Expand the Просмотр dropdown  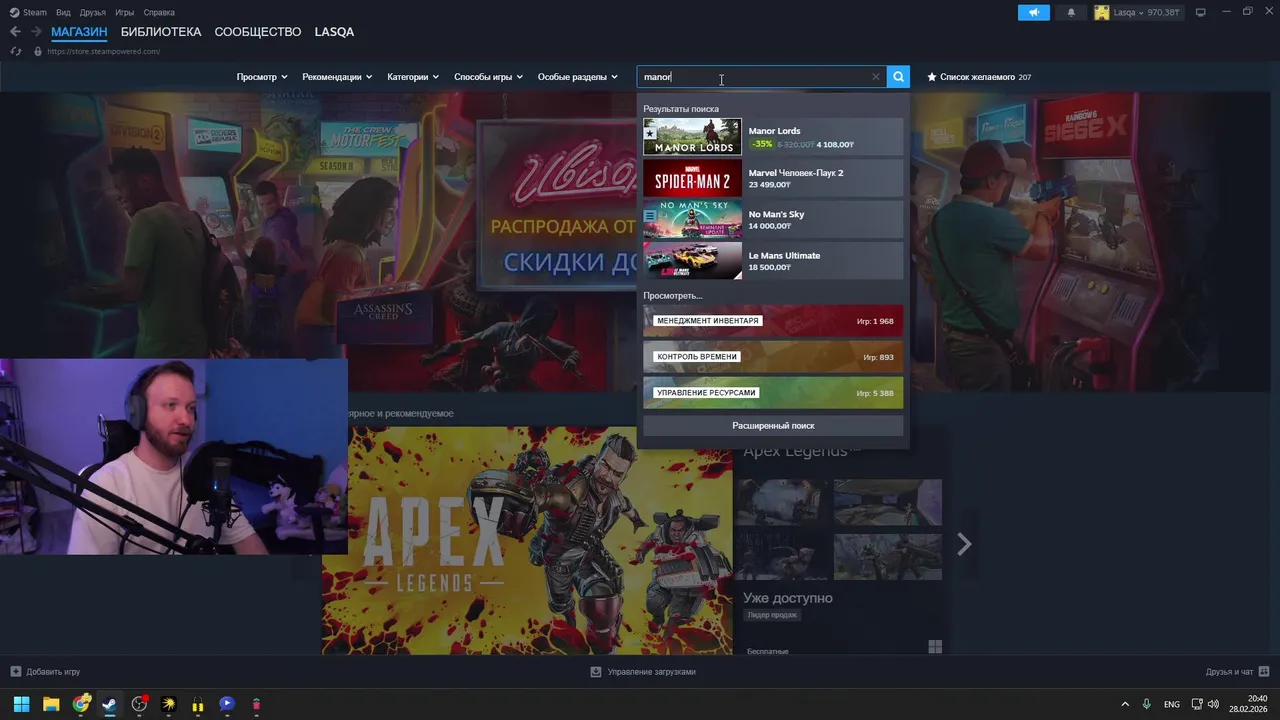click(x=262, y=77)
